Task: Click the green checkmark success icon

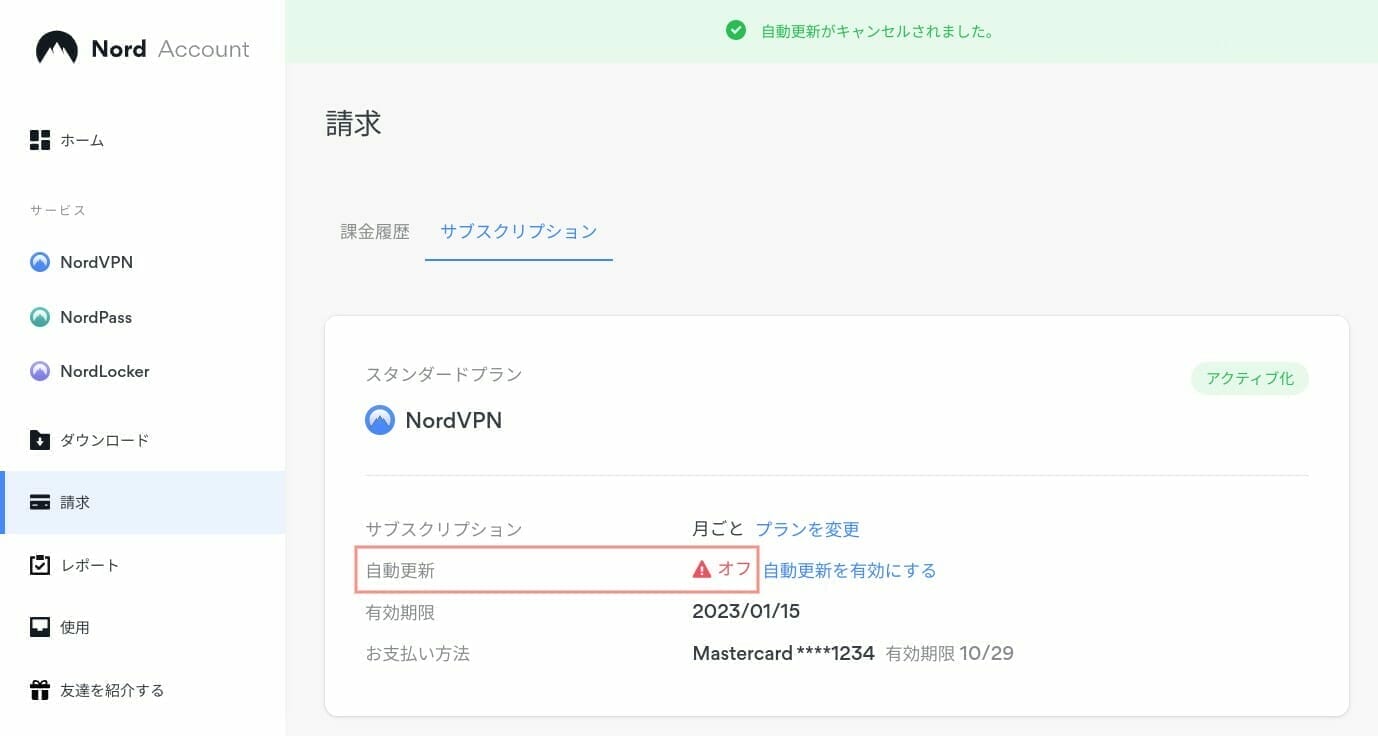Action: (x=736, y=31)
